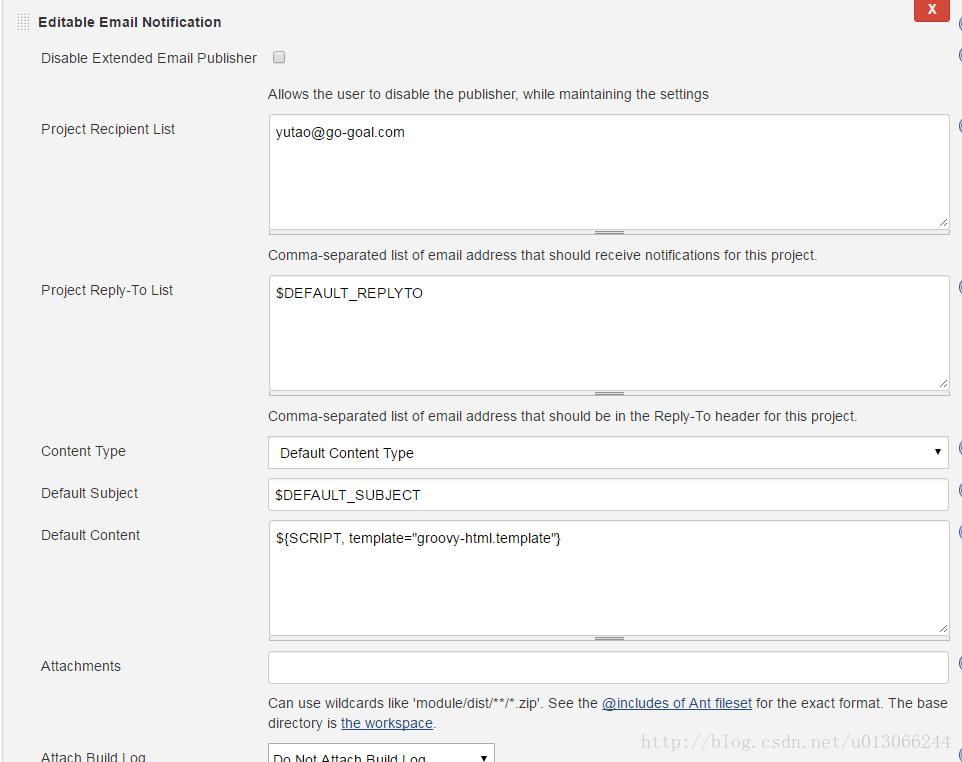Open help for Project Reply-To List
Image resolution: width=962 pixels, height=762 pixels.
(x=960, y=287)
